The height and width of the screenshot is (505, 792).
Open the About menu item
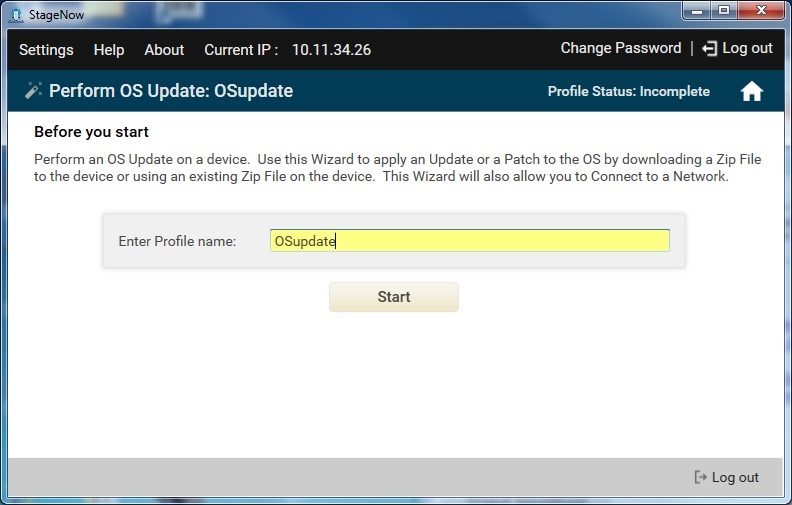[x=164, y=50]
